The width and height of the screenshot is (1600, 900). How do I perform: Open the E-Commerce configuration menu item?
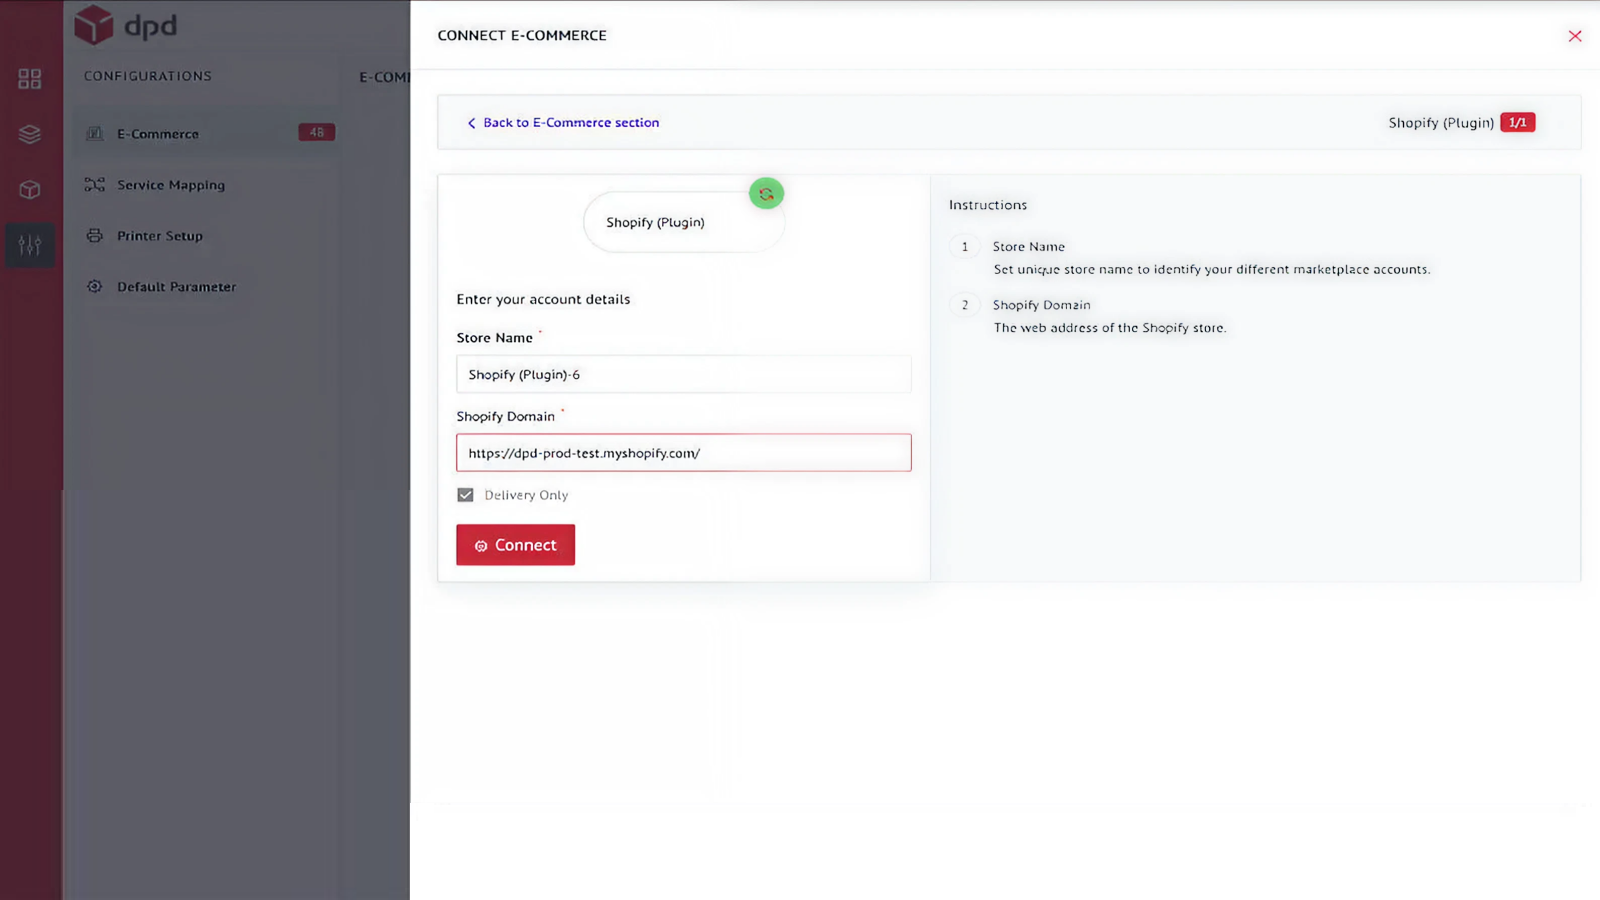(157, 133)
